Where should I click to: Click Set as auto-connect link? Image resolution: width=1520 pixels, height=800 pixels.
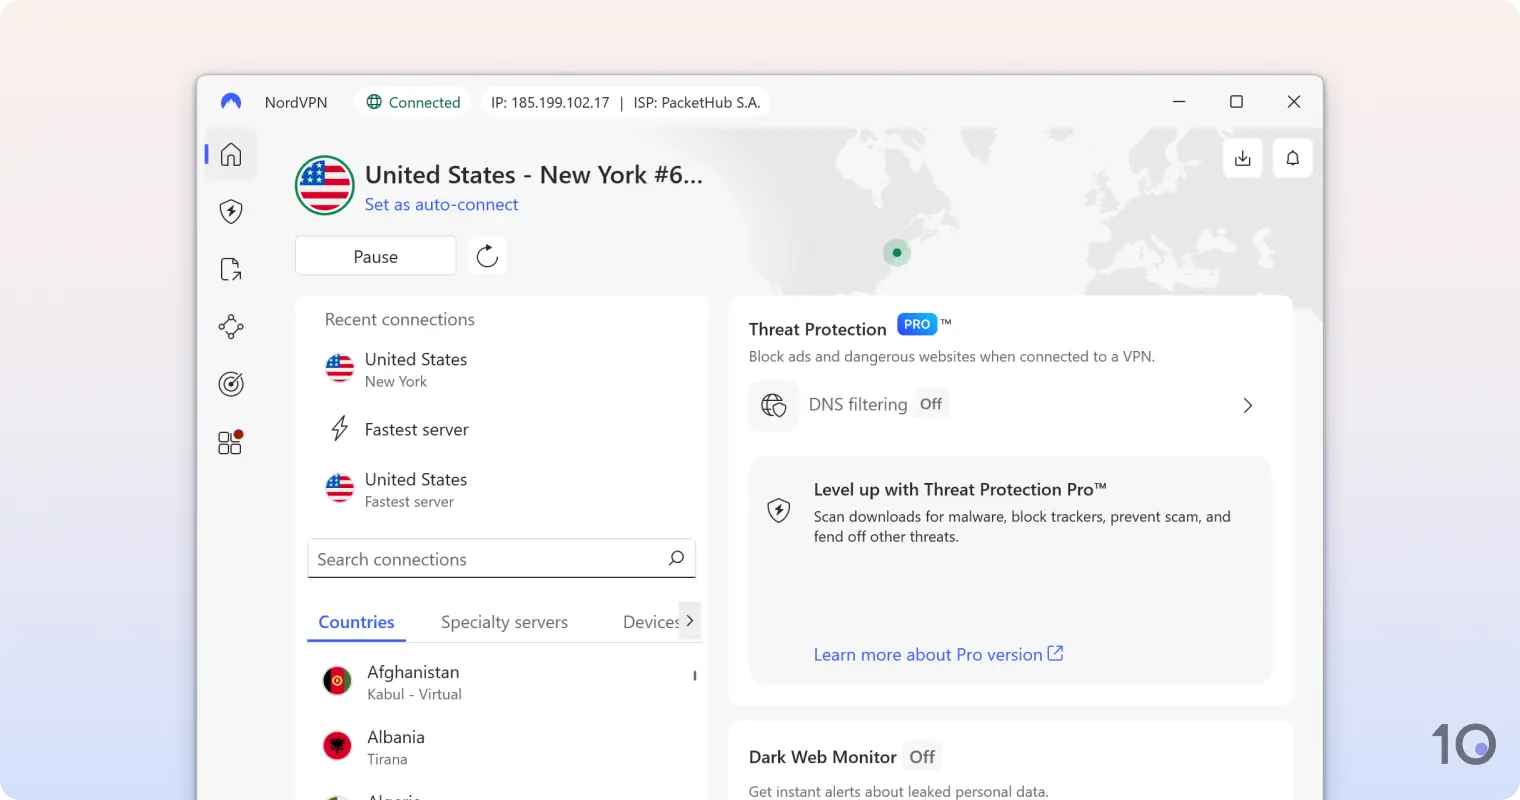442,204
